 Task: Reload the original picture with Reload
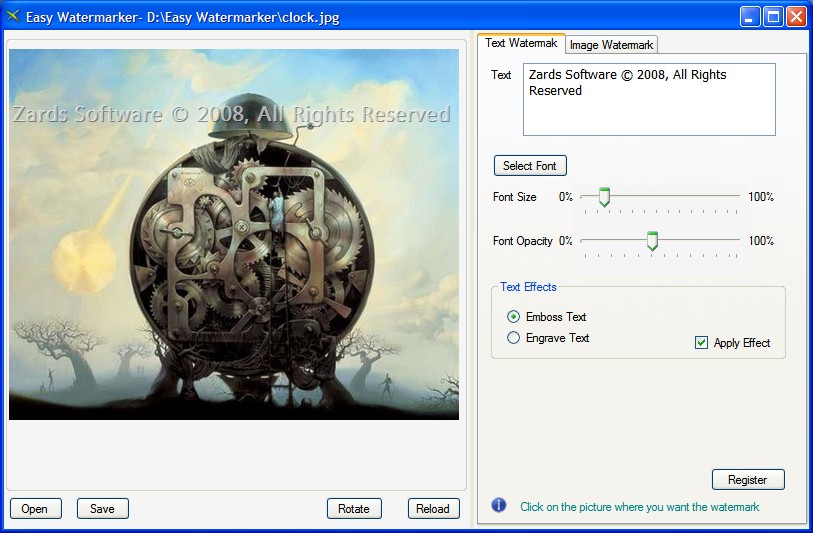pyautogui.click(x=433, y=509)
